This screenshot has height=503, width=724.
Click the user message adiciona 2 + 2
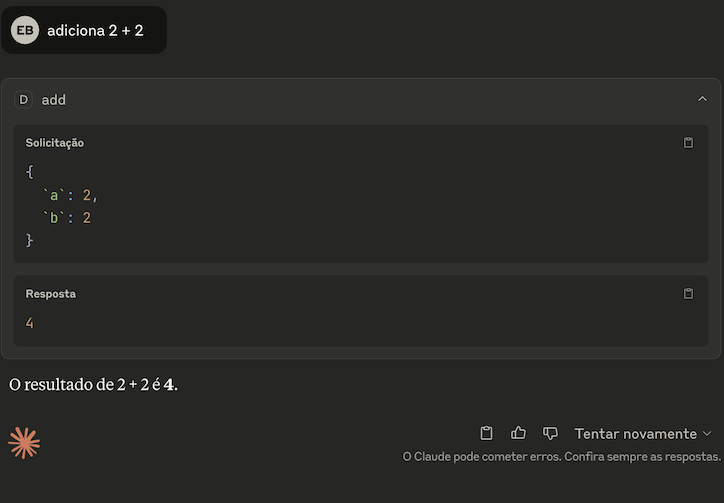click(95, 30)
